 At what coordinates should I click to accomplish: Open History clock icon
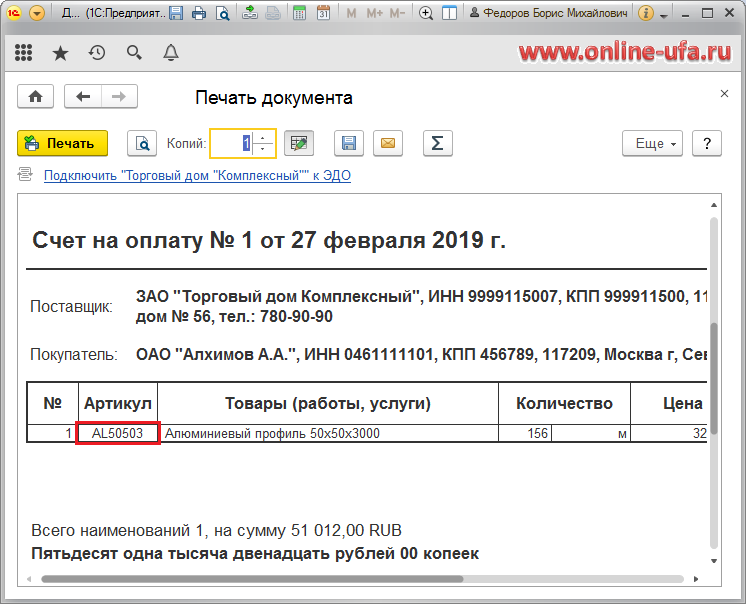(x=97, y=52)
